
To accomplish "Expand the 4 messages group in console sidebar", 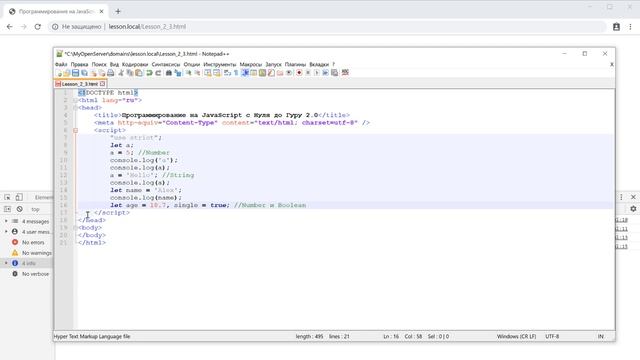I will tap(6, 221).
